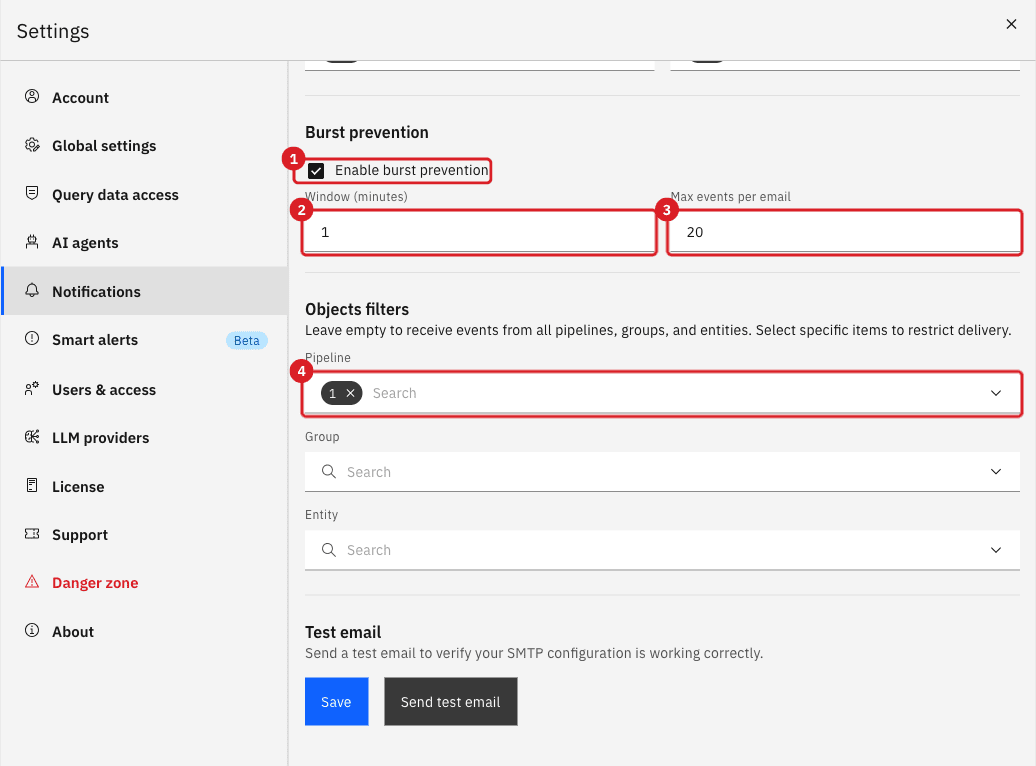Click the Global settings gear icon
The width and height of the screenshot is (1036, 766).
point(32,145)
